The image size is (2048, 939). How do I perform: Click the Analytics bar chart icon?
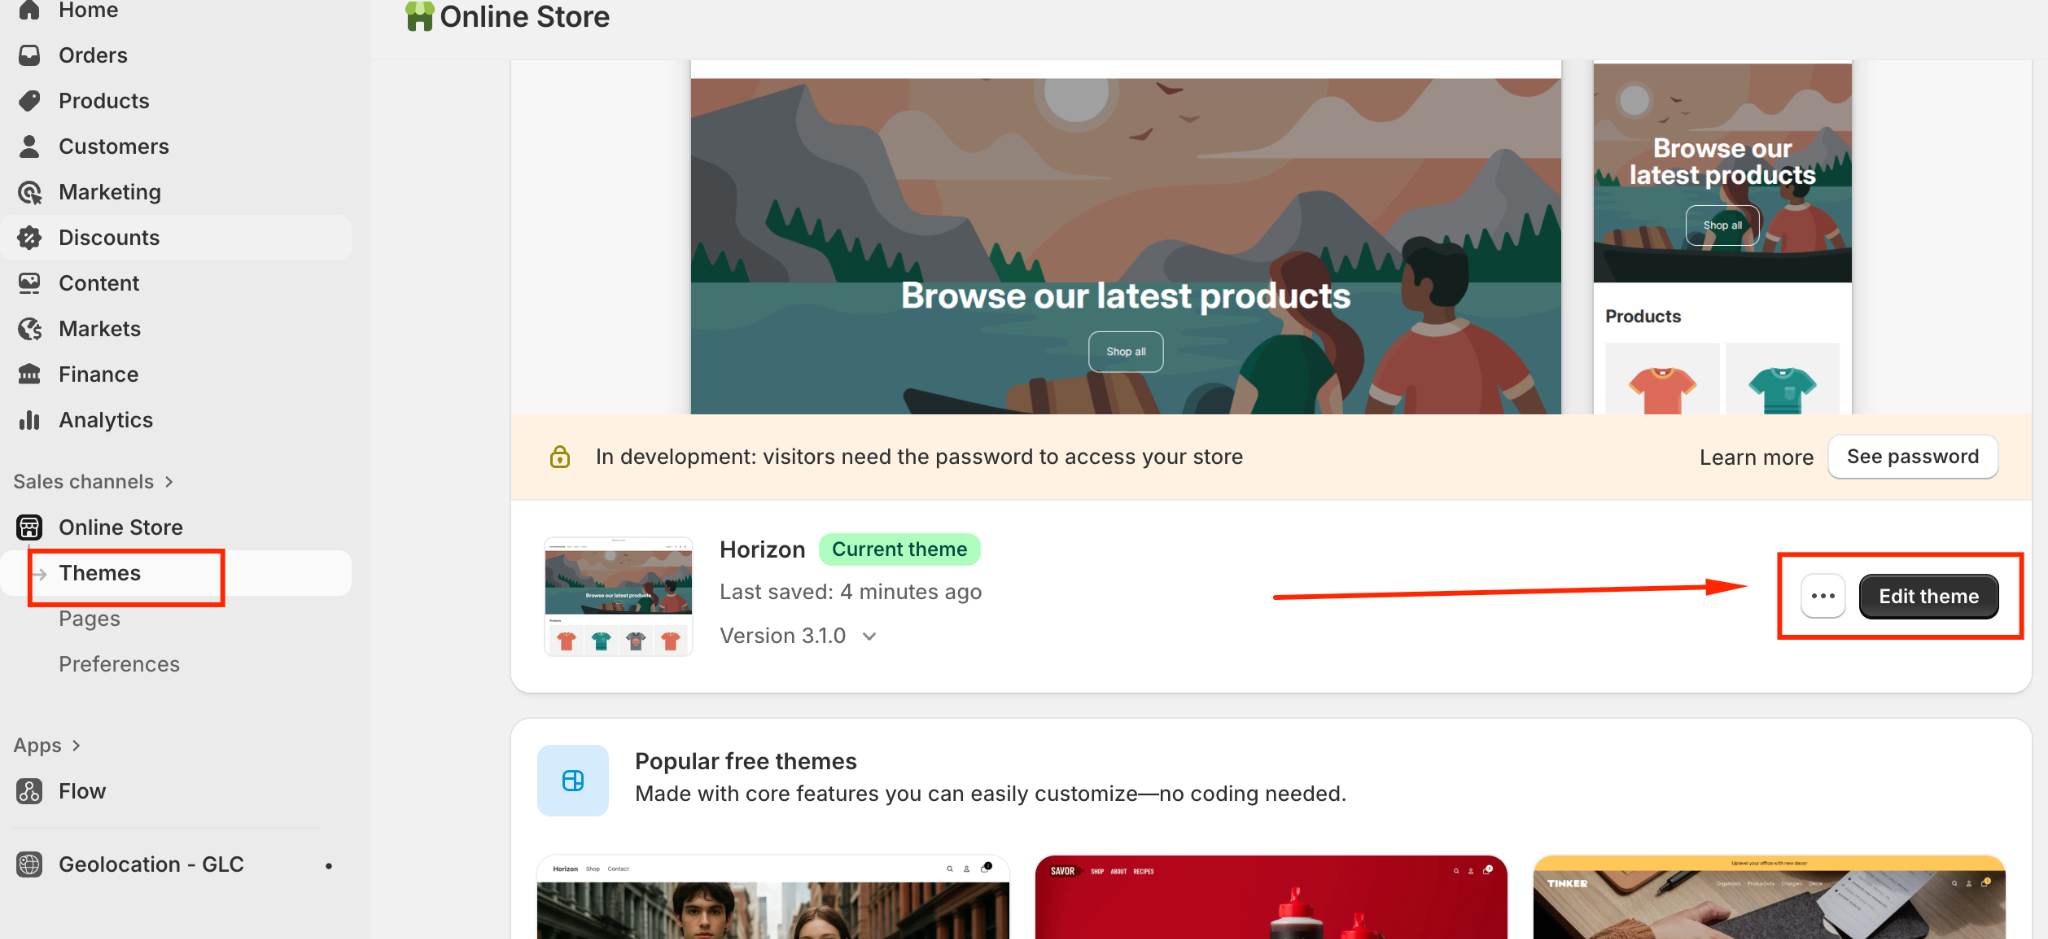pyautogui.click(x=29, y=420)
